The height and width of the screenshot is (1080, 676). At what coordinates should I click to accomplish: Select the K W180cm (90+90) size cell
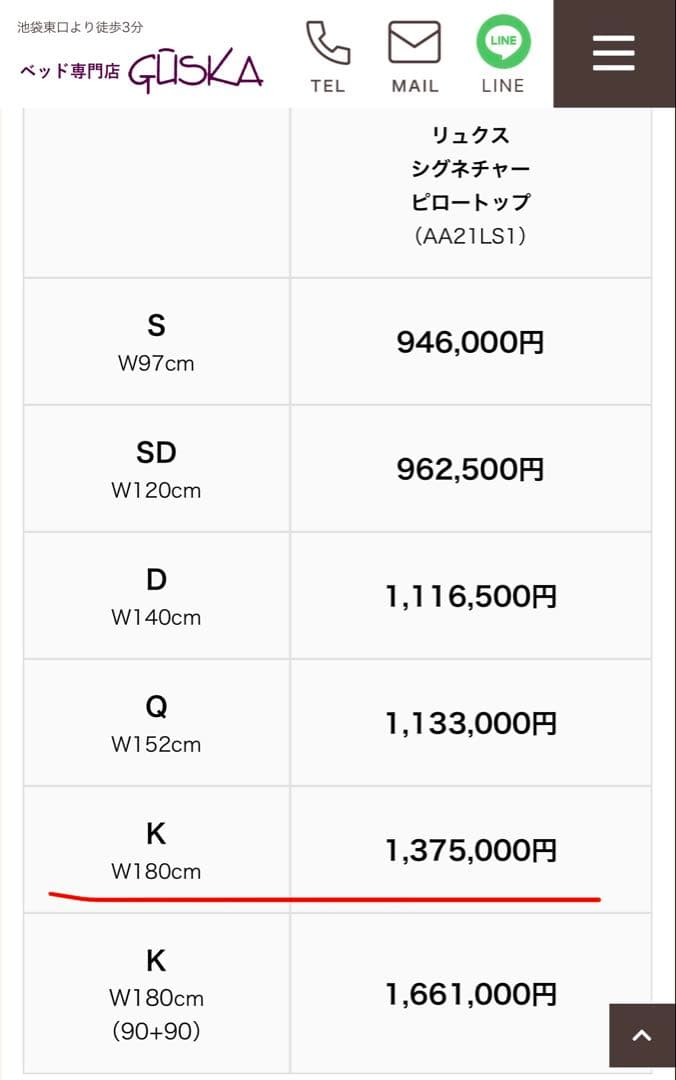pyautogui.click(x=156, y=994)
